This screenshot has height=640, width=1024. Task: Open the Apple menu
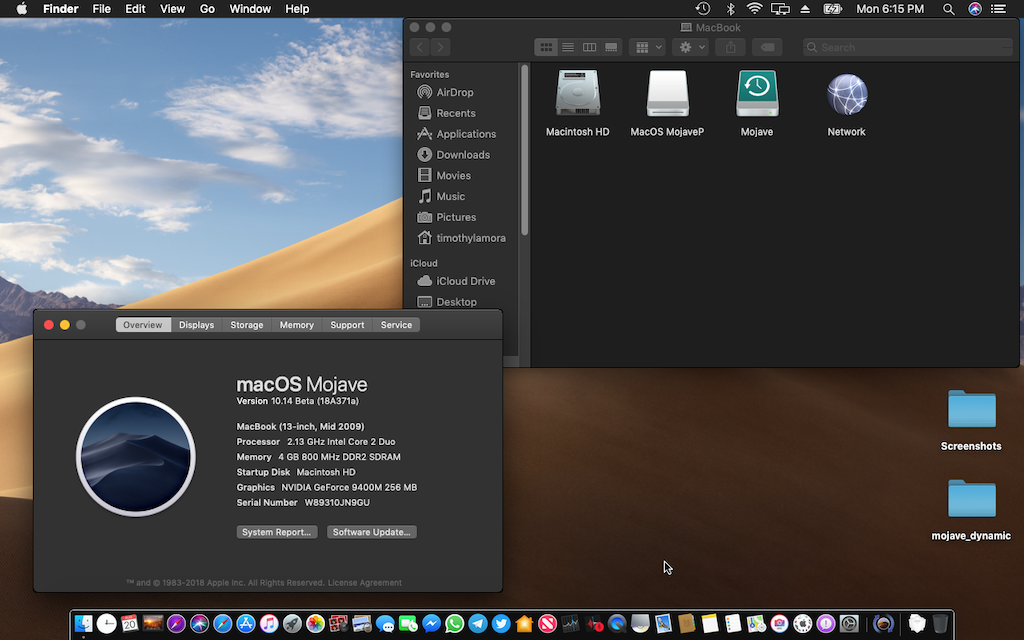22,8
